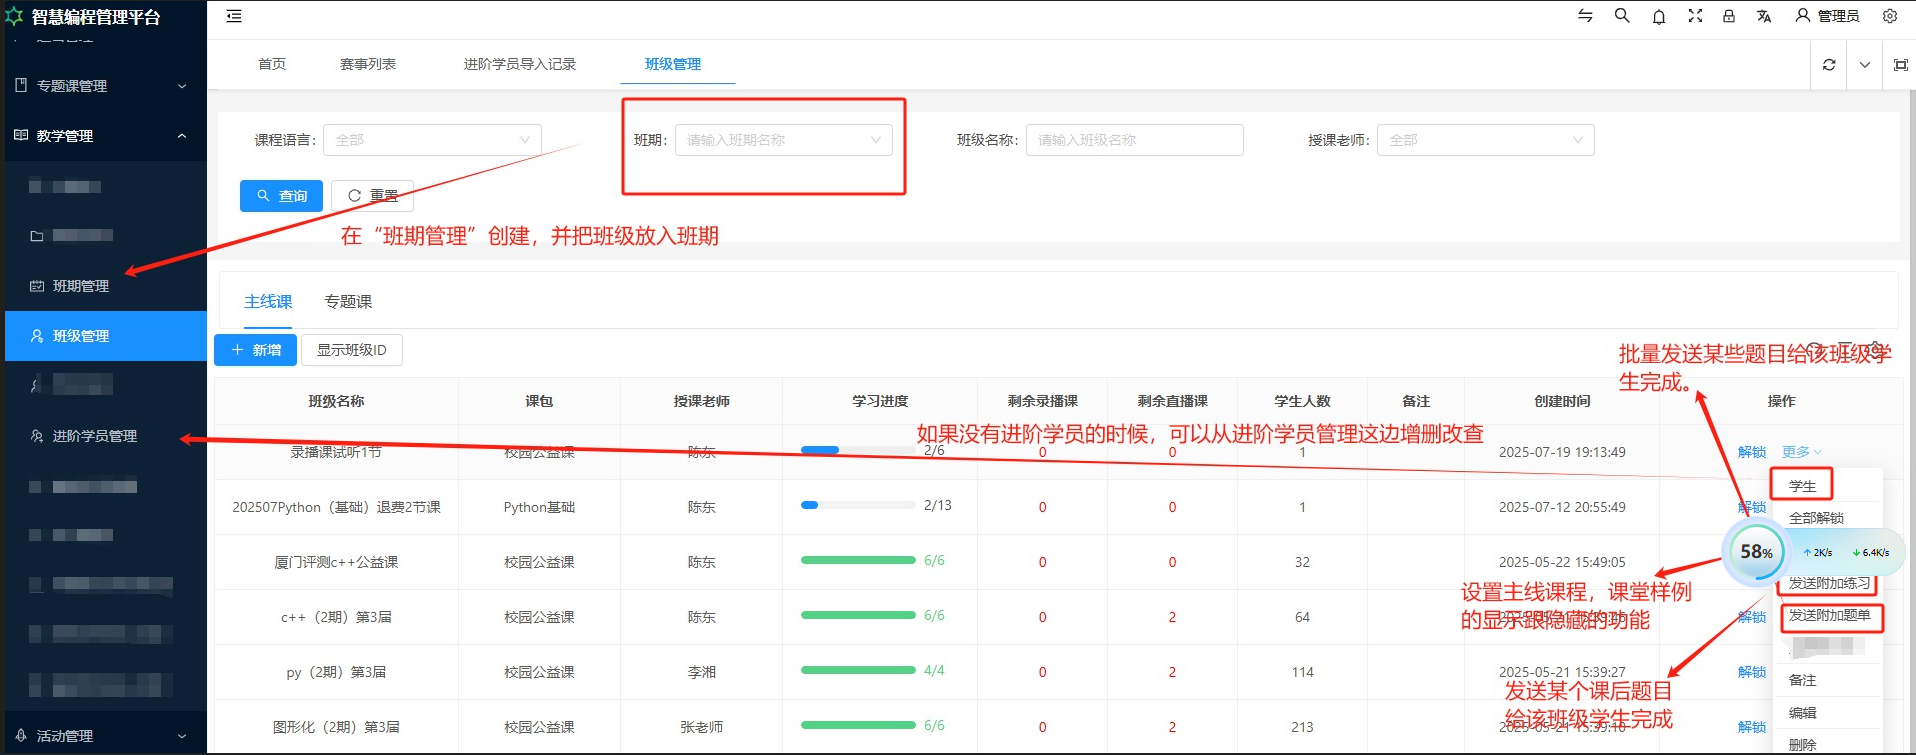The image size is (1916, 755).
Task: Open the 赛事列表 tab
Action: pyautogui.click(x=368, y=64)
